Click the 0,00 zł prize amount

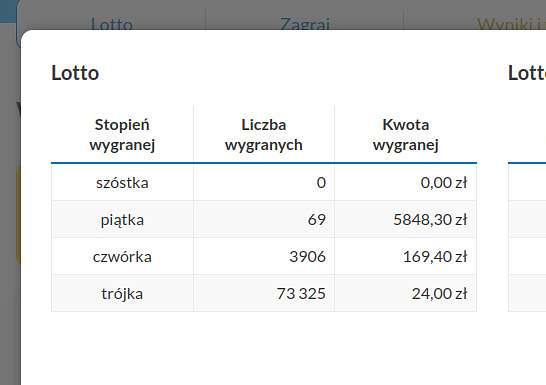click(444, 183)
